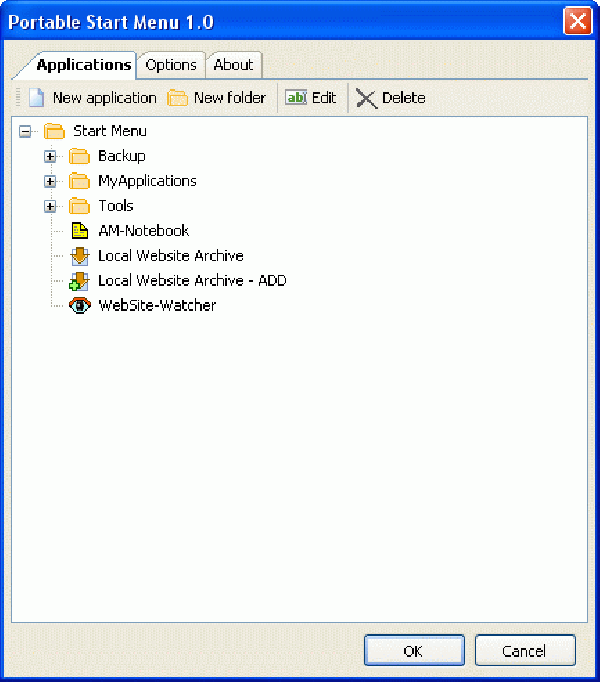Select the AM-Notebook yellow note icon

coord(80,231)
